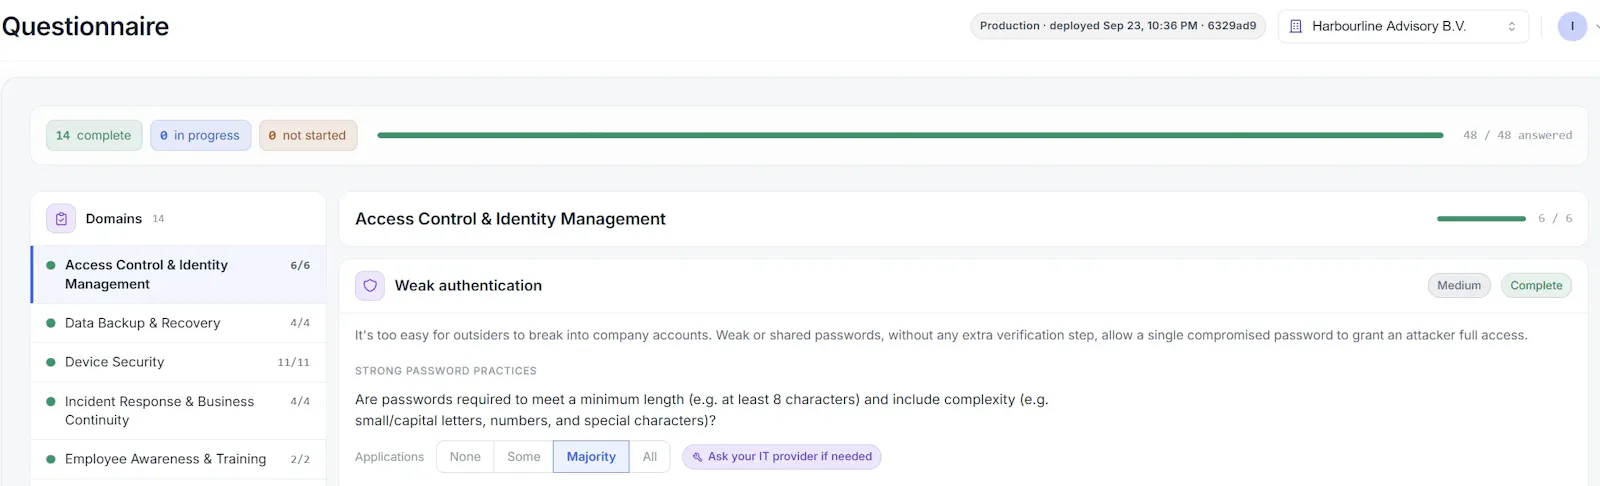1600x486 pixels.
Task: Select the Majority answer option
Action: pyautogui.click(x=591, y=457)
